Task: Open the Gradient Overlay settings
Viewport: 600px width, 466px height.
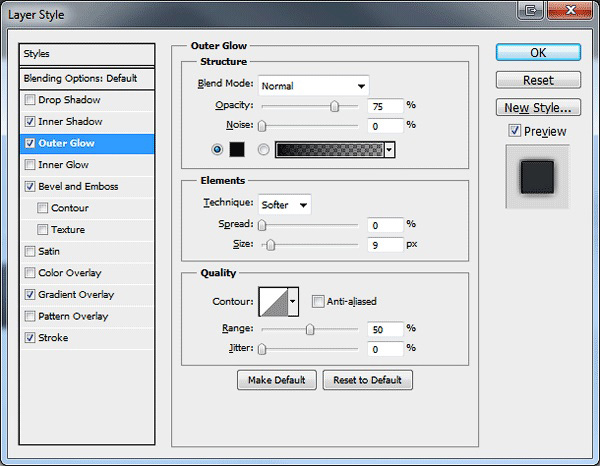Action: [x=76, y=295]
